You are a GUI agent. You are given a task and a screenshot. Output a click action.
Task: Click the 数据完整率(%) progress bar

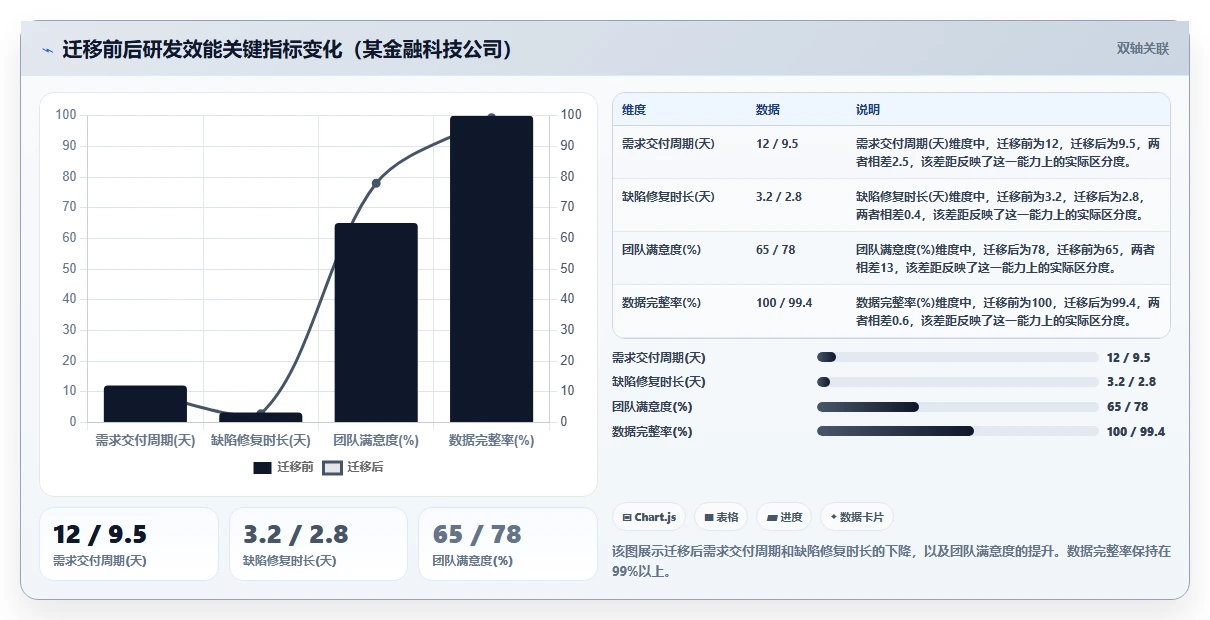point(957,432)
